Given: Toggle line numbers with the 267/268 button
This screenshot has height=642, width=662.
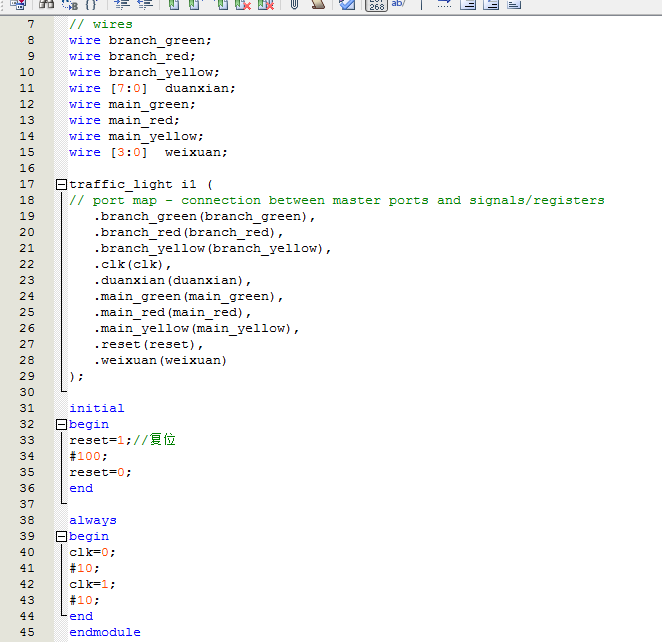Looking at the screenshot, I should [375, 4].
